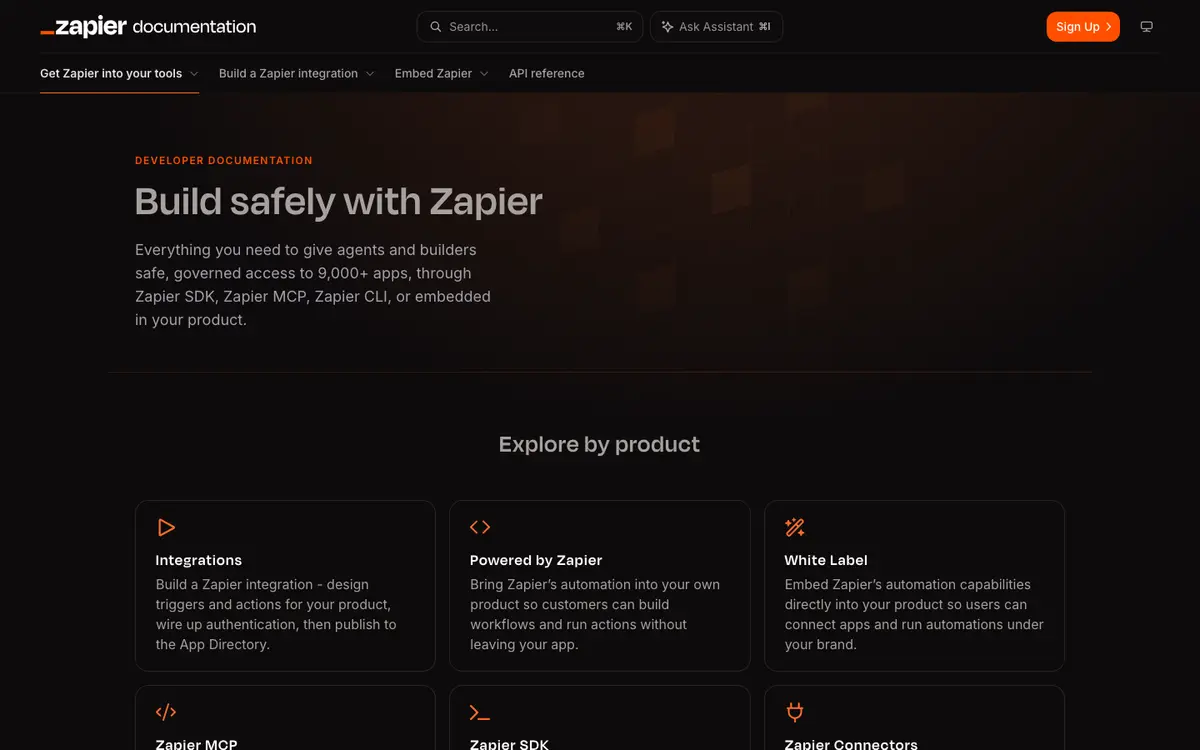
Task: Click the Integrations play icon
Action: click(x=166, y=527)
